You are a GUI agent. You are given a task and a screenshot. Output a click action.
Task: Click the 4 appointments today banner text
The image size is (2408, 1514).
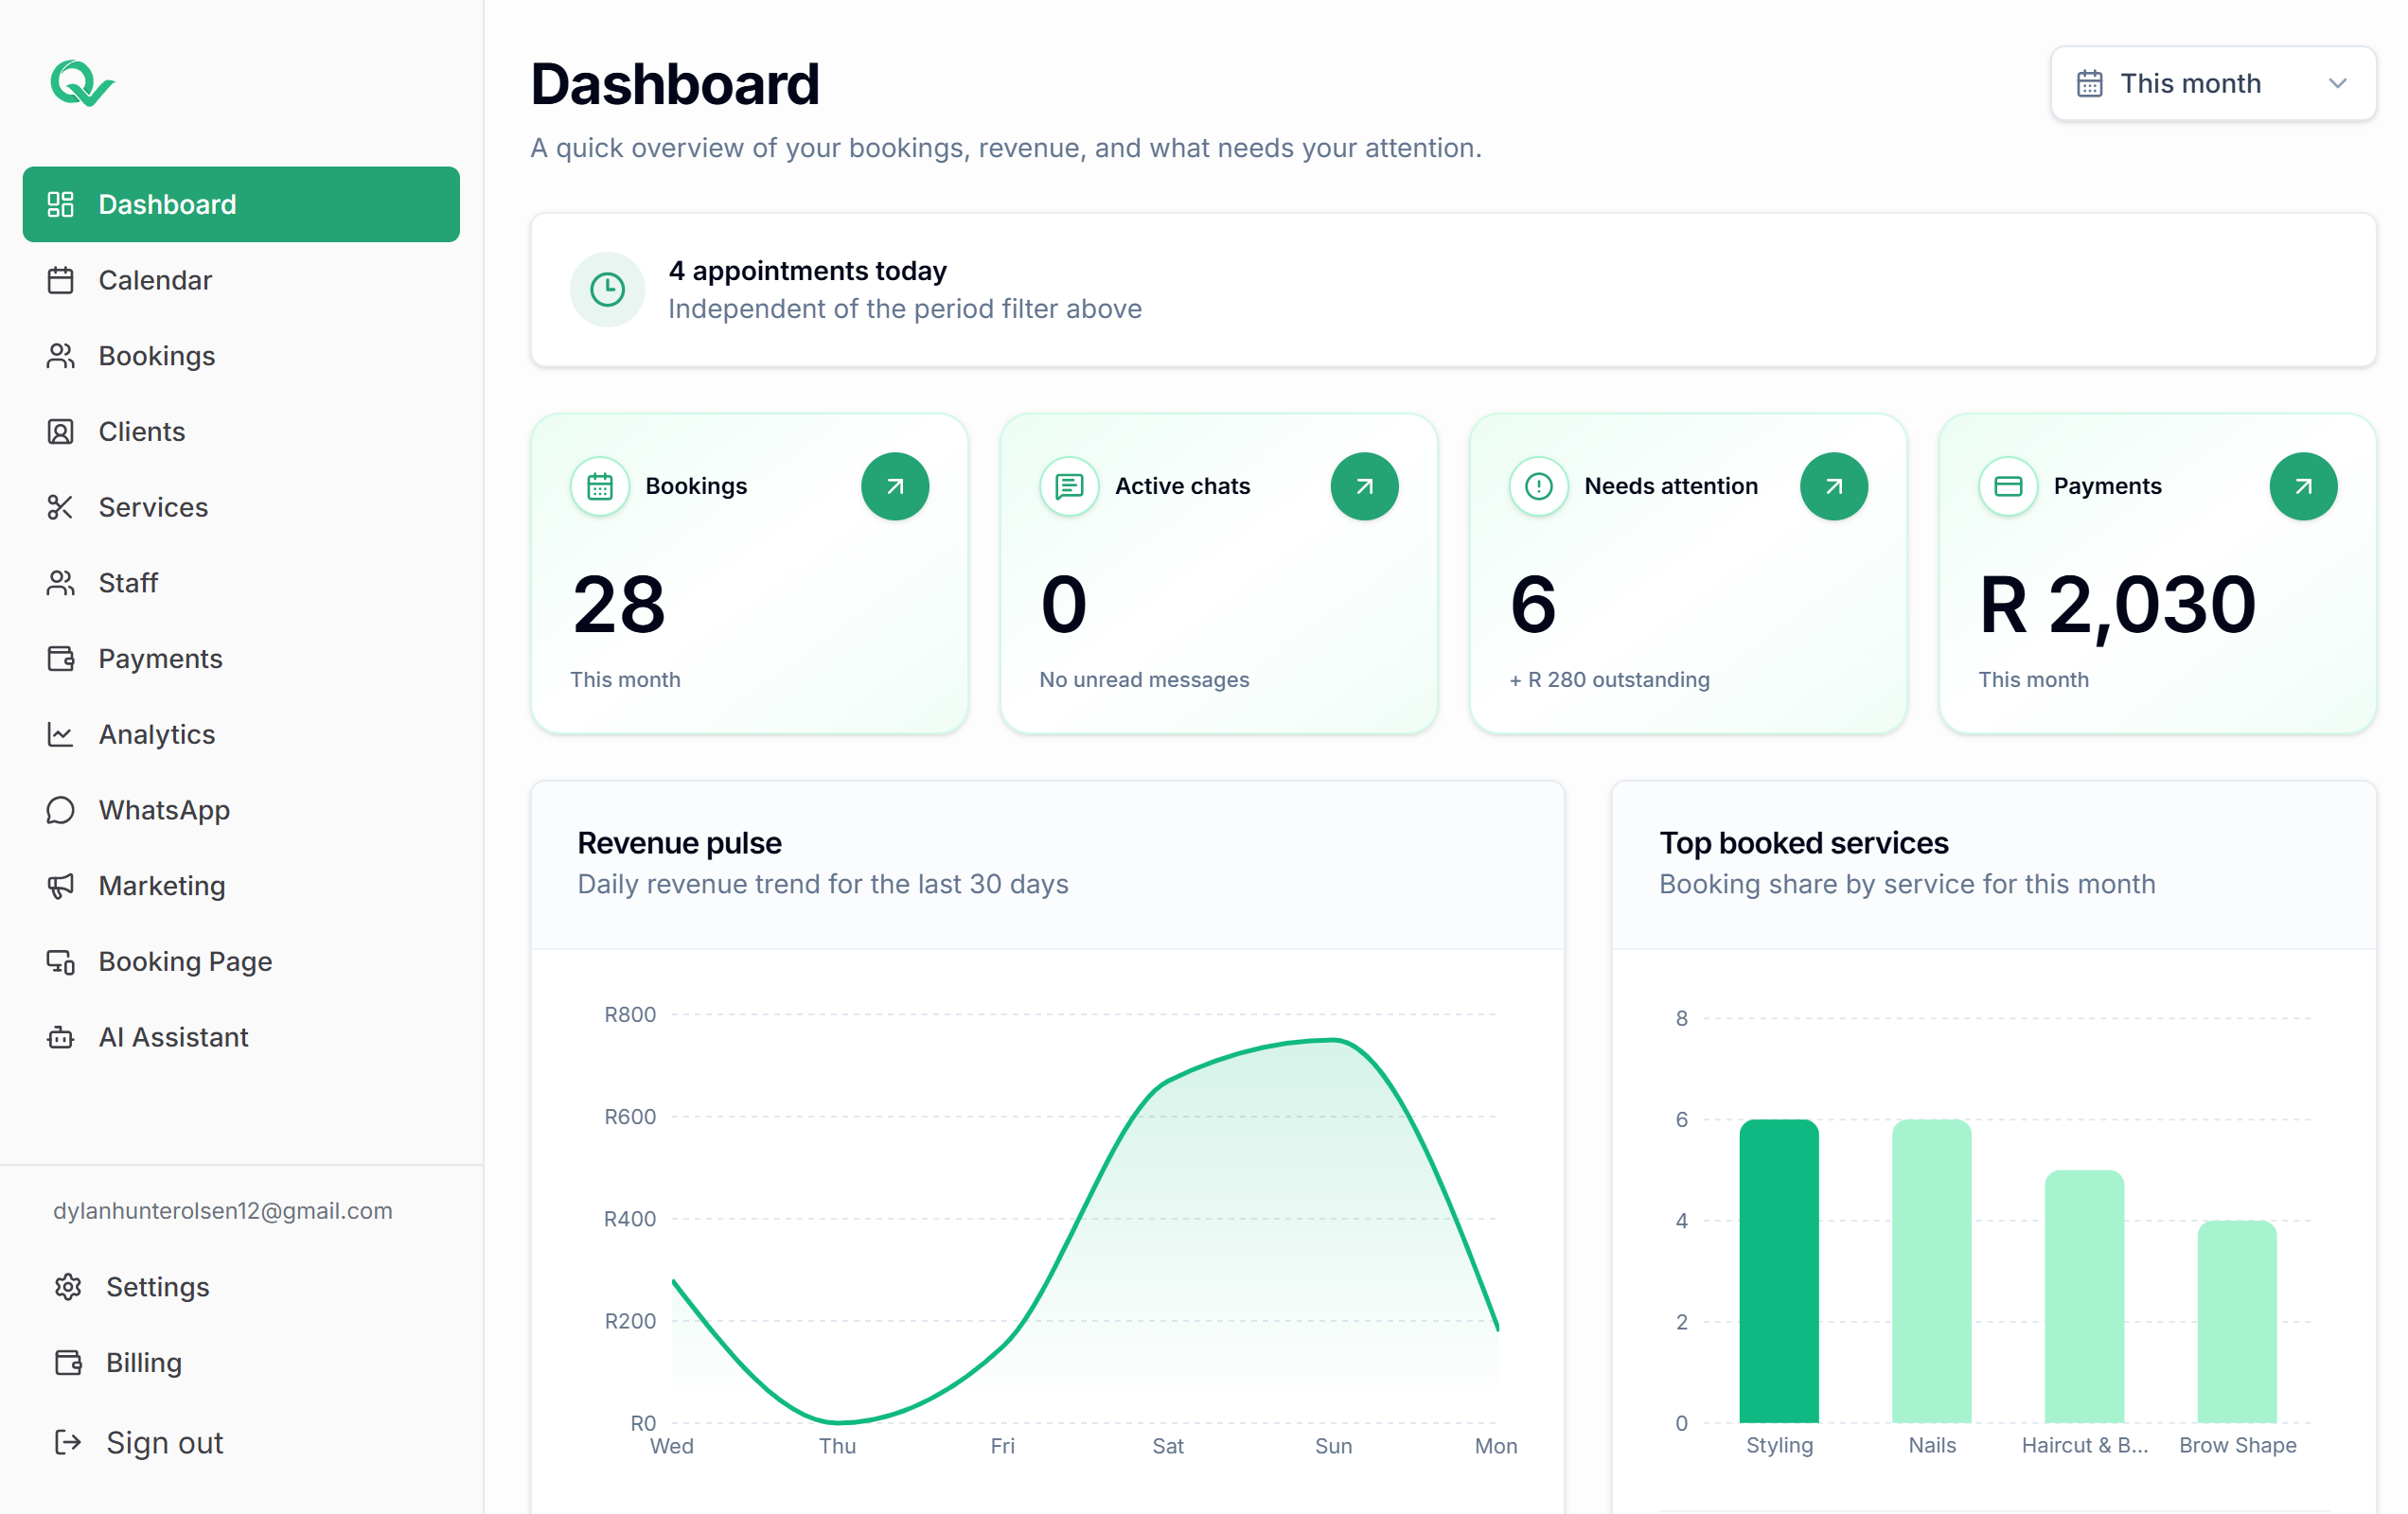tap(807, 271)
